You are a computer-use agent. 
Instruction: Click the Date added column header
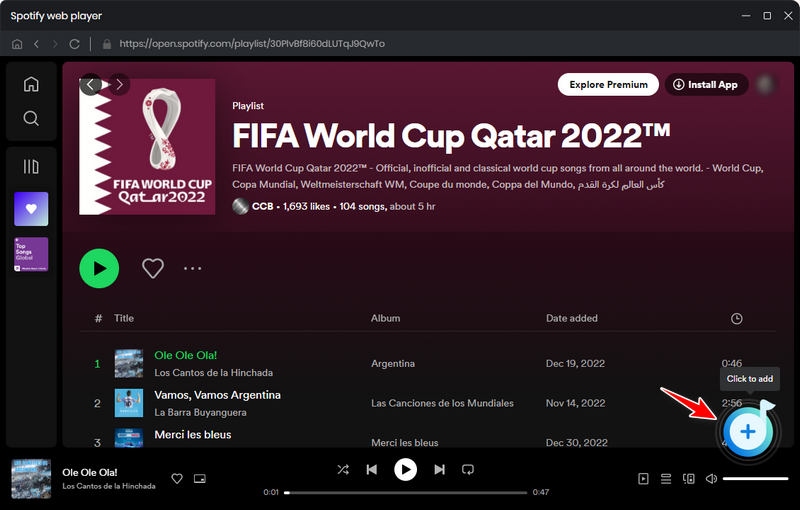(x=571, y=318)
